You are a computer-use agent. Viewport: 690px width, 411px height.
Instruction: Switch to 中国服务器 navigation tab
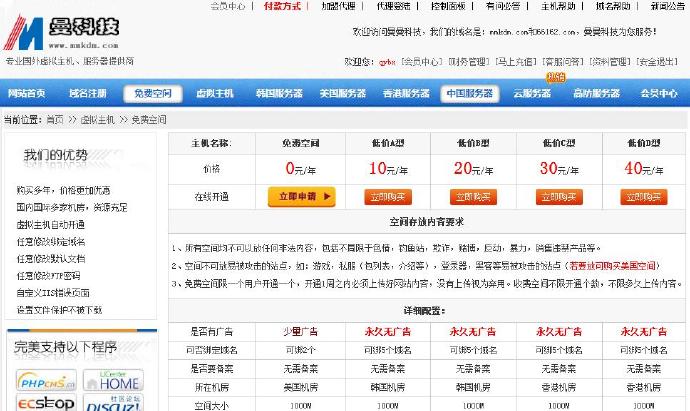tap(469, 94)
